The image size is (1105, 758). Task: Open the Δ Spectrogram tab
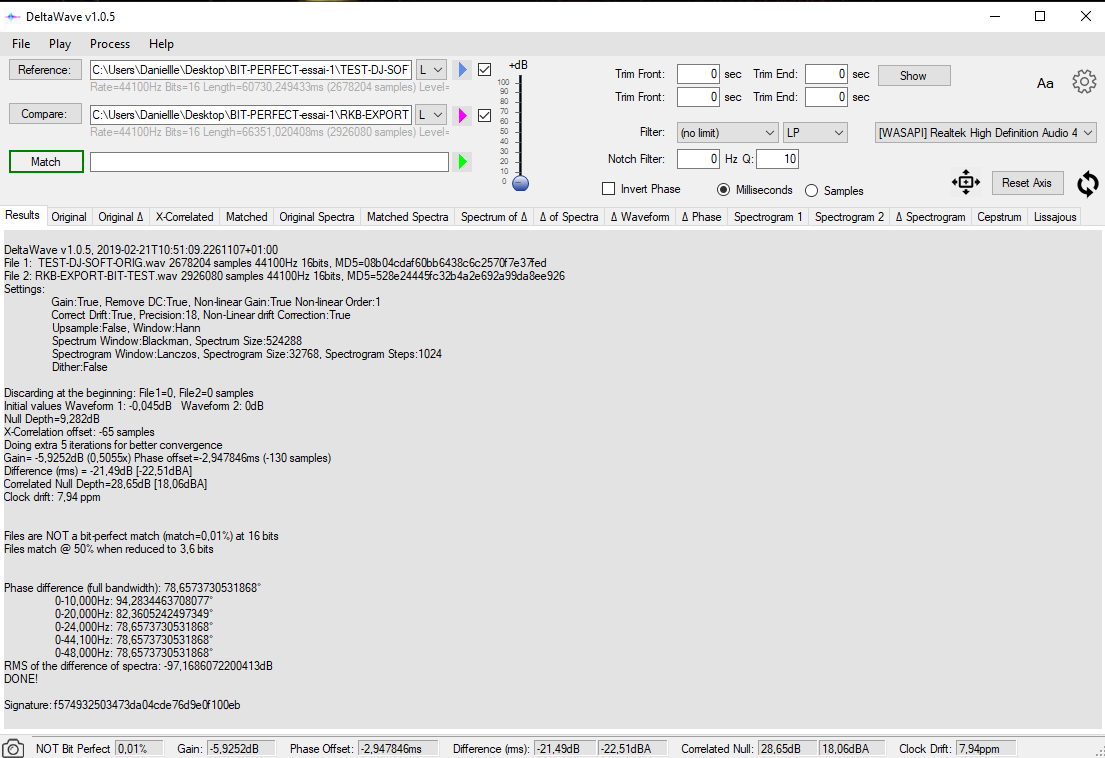(x=930, y=217)
